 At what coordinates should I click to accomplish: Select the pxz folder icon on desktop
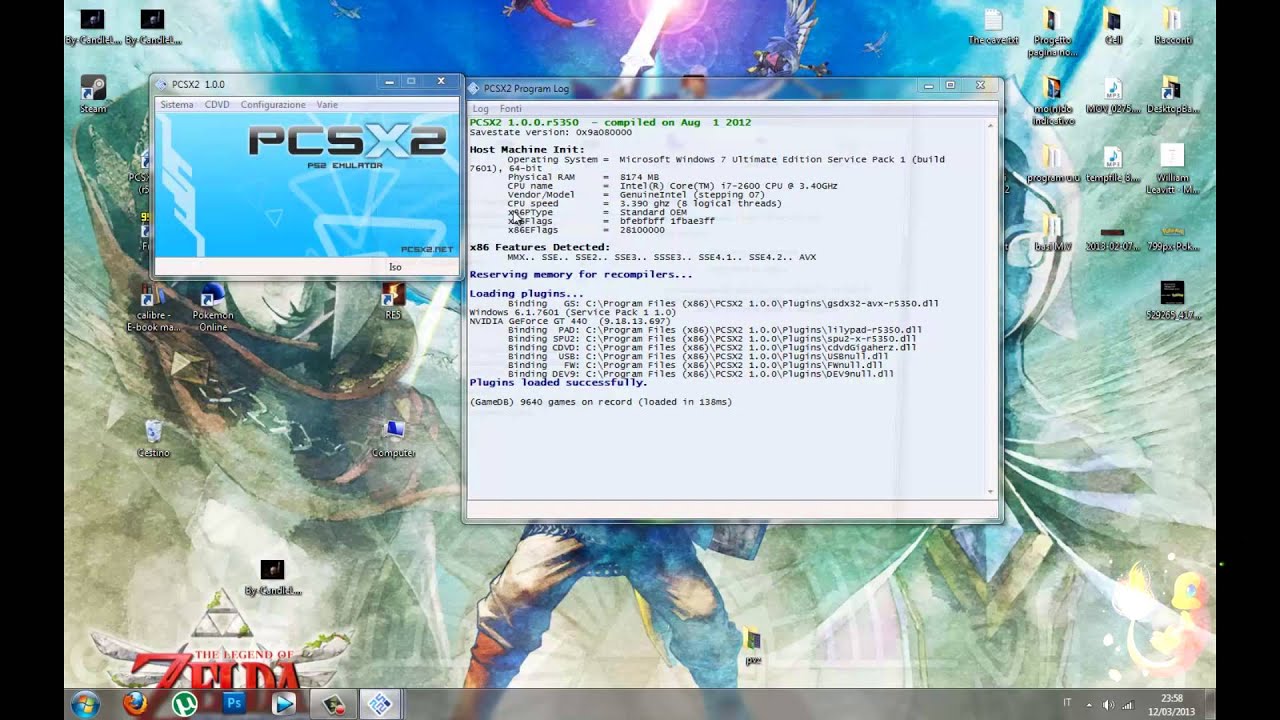pos(753,647)
